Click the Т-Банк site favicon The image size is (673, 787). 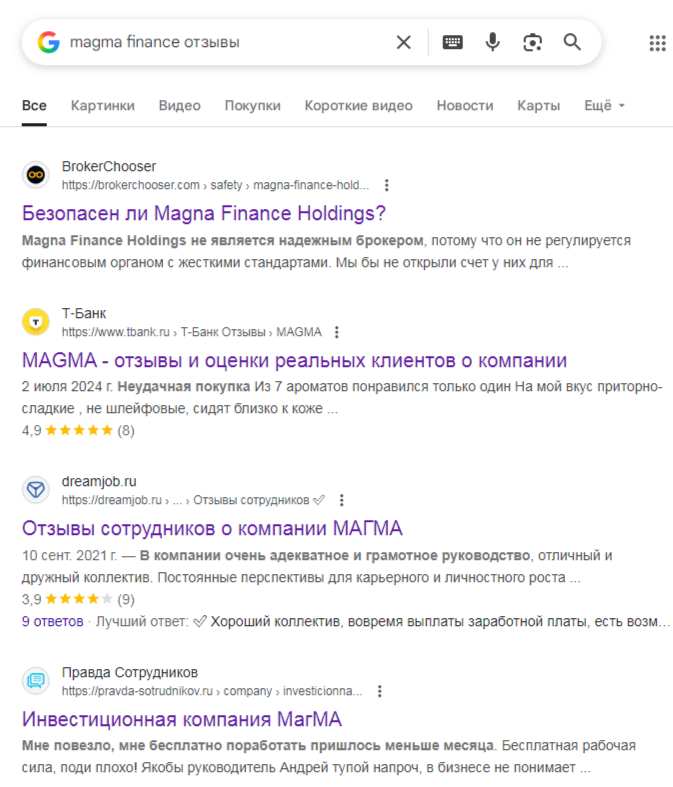[36, 322]
